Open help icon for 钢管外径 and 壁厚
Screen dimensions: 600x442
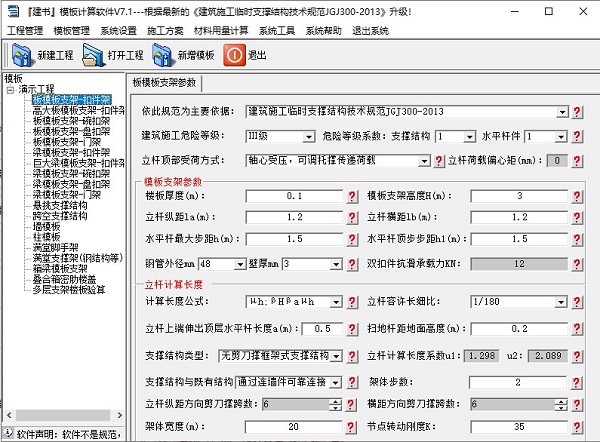(352, 264)
